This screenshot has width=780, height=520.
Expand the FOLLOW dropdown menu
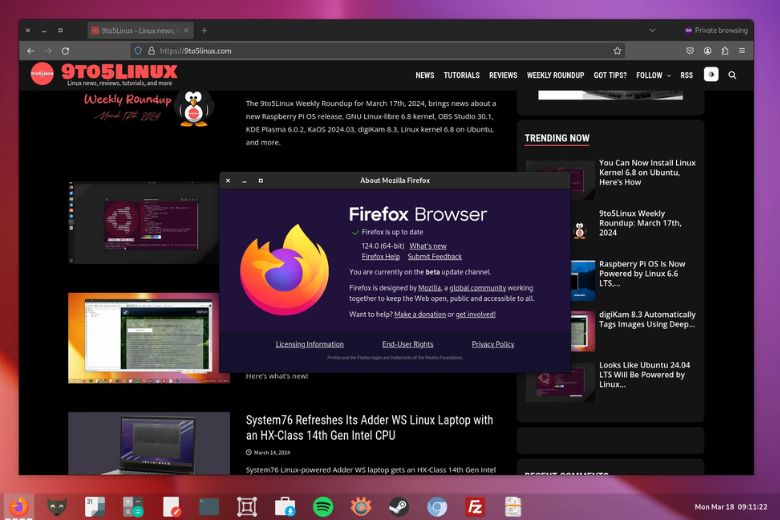(653, 75)
